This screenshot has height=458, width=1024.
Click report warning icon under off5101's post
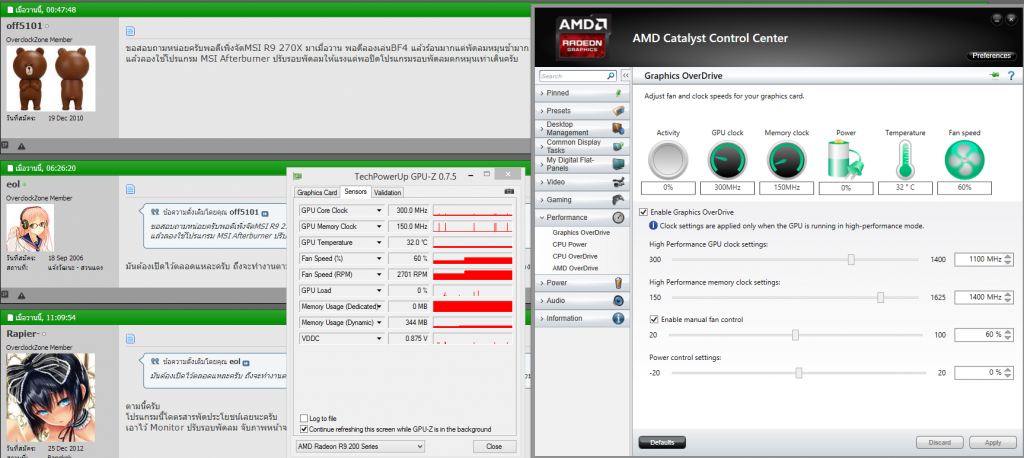[x=21, y=146]
